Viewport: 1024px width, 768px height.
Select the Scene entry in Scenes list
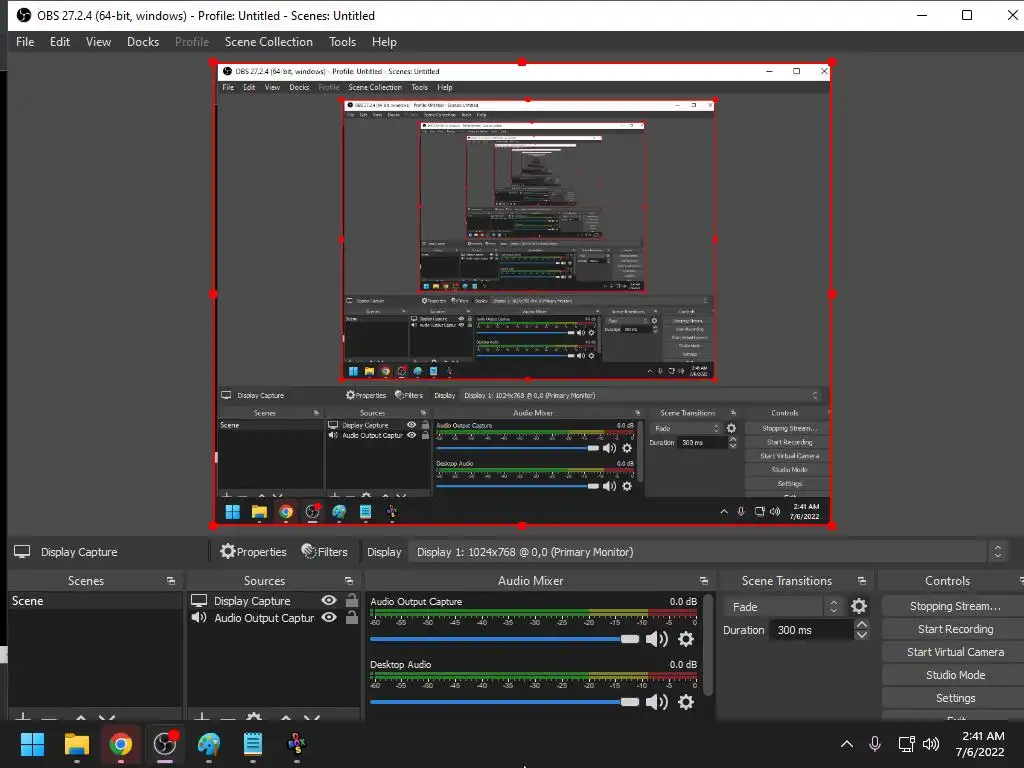(x=95, y=601)
